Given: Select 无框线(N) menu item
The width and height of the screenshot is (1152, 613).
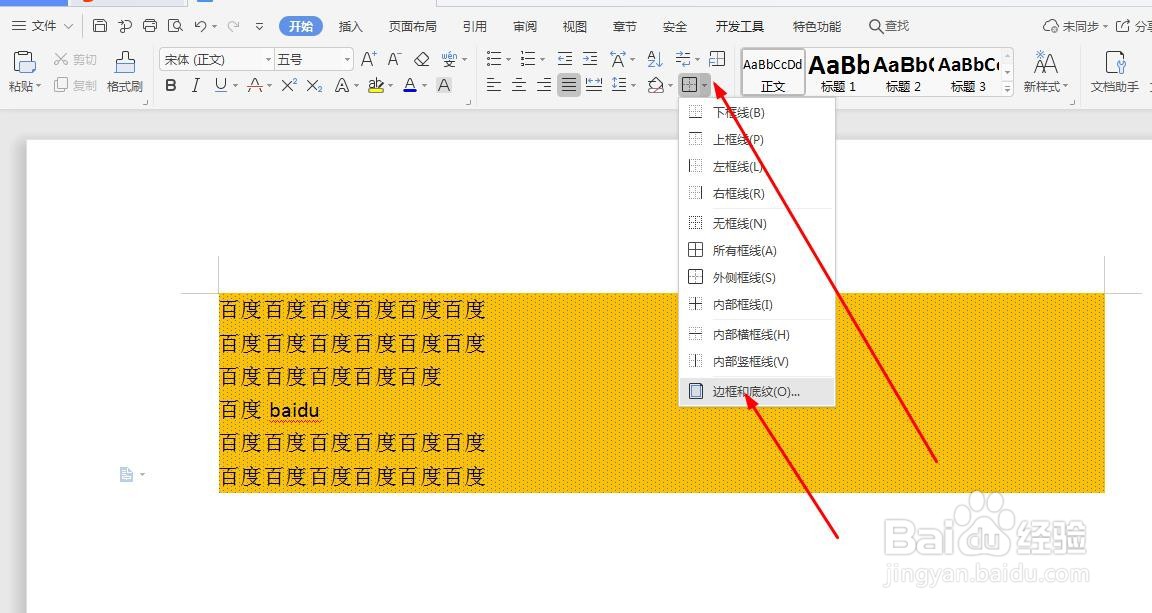Looking at the screenshot, I should tap(757, 223).
